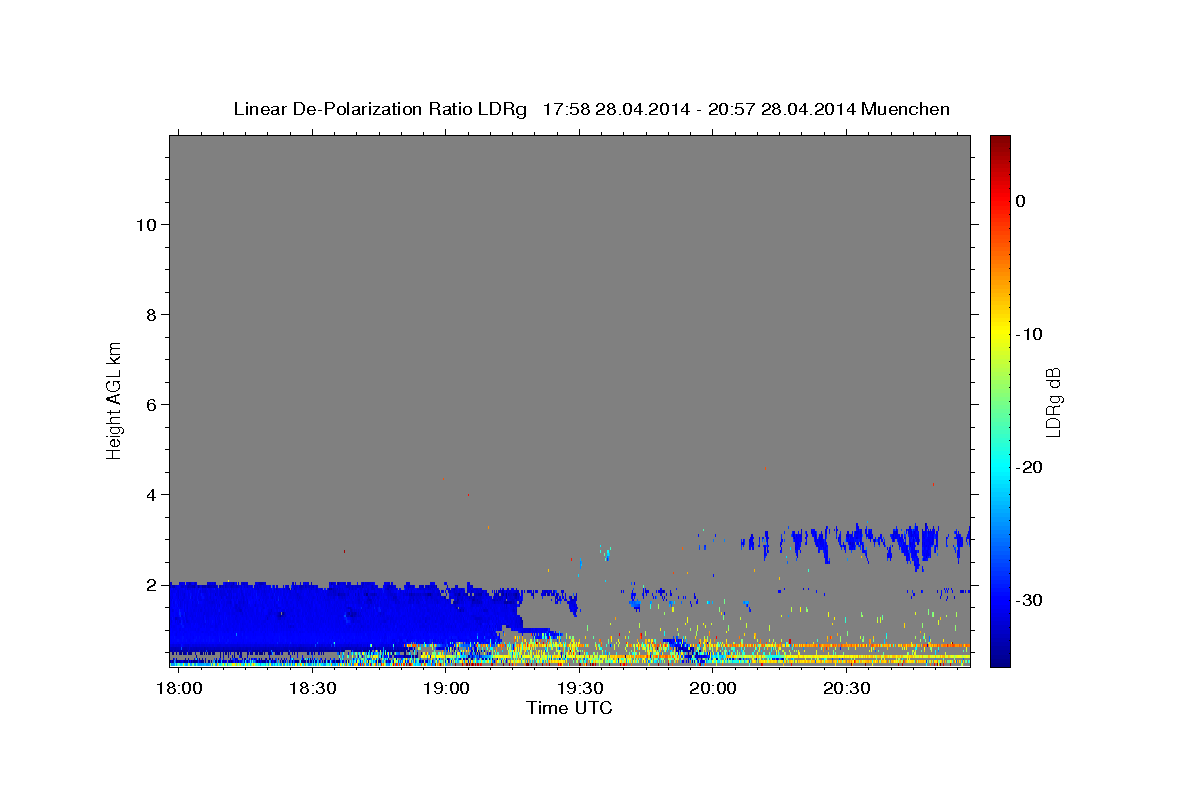1200x800 pixels.
Task: Click the height tick label 6
Action: point(151,405)
